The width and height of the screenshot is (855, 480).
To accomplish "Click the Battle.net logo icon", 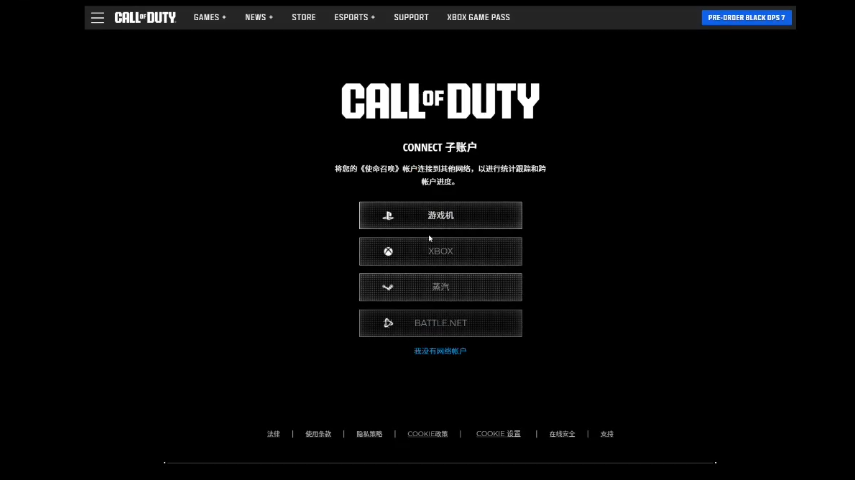I will pos(388,323).
